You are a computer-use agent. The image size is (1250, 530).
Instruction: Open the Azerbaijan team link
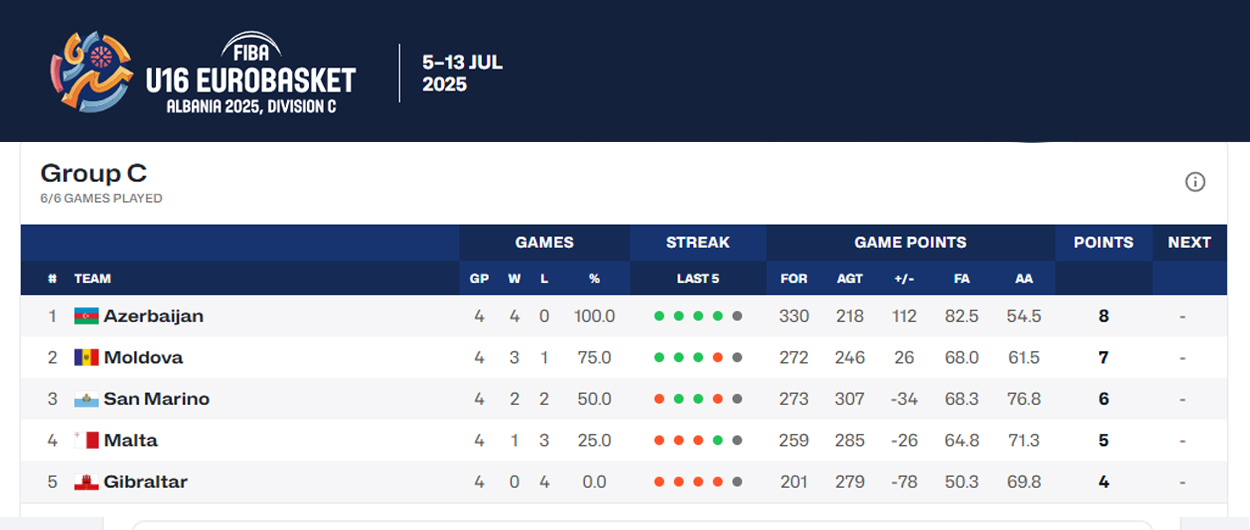[153, 316]
